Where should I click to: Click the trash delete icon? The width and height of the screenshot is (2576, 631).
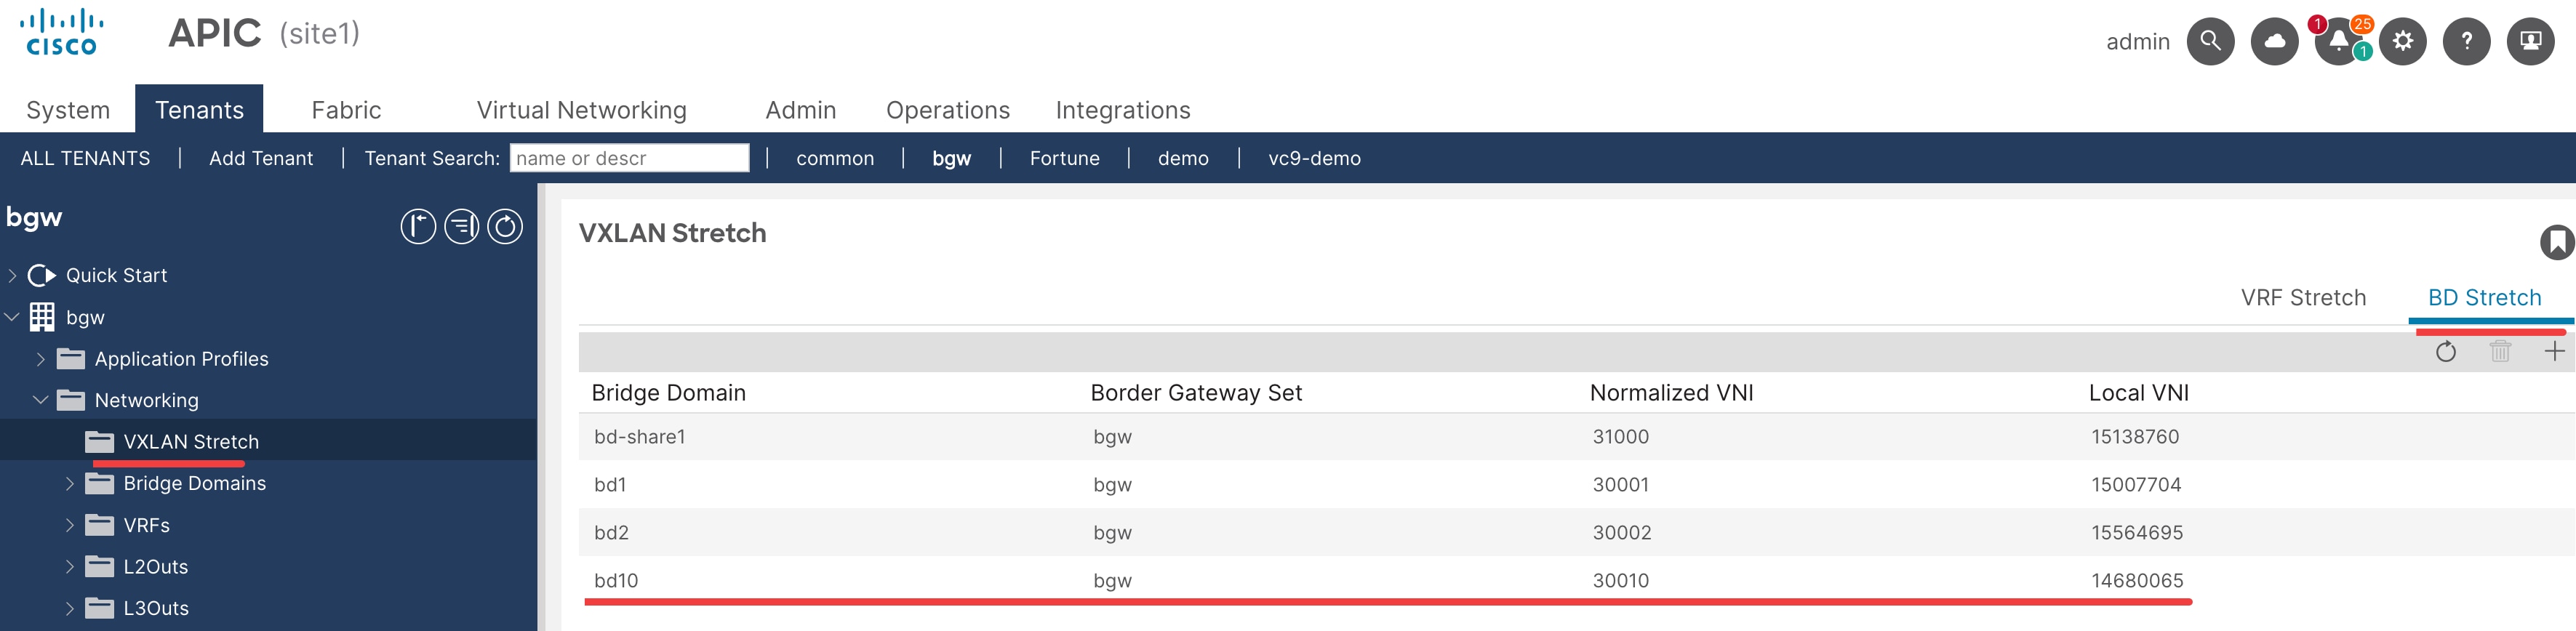click(x=2500, y=351)
